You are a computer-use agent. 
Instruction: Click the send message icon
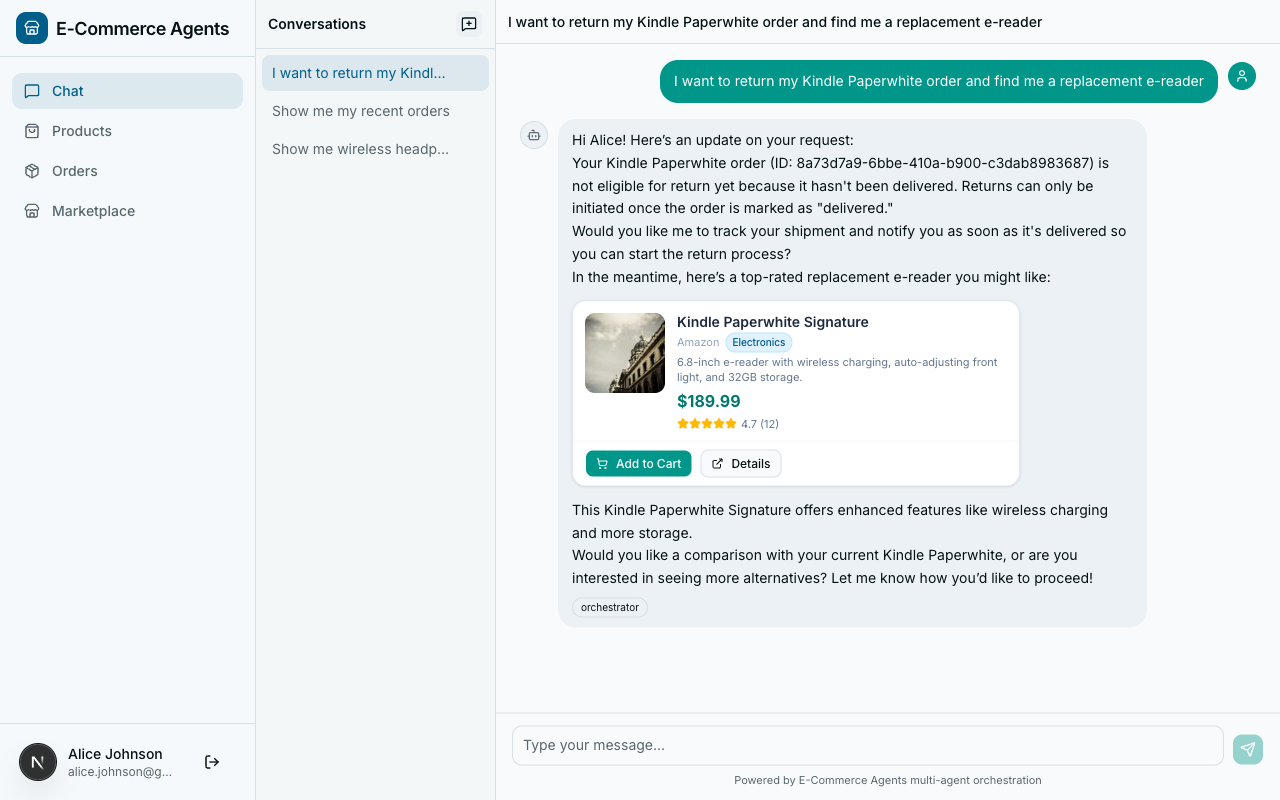pos(1247,749)
